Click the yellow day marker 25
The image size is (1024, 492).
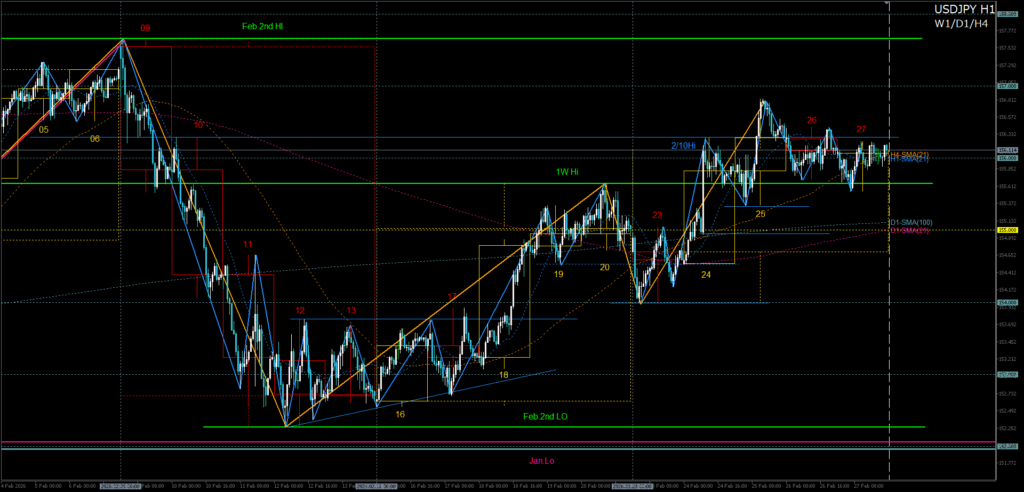click(x=760, y=214)
